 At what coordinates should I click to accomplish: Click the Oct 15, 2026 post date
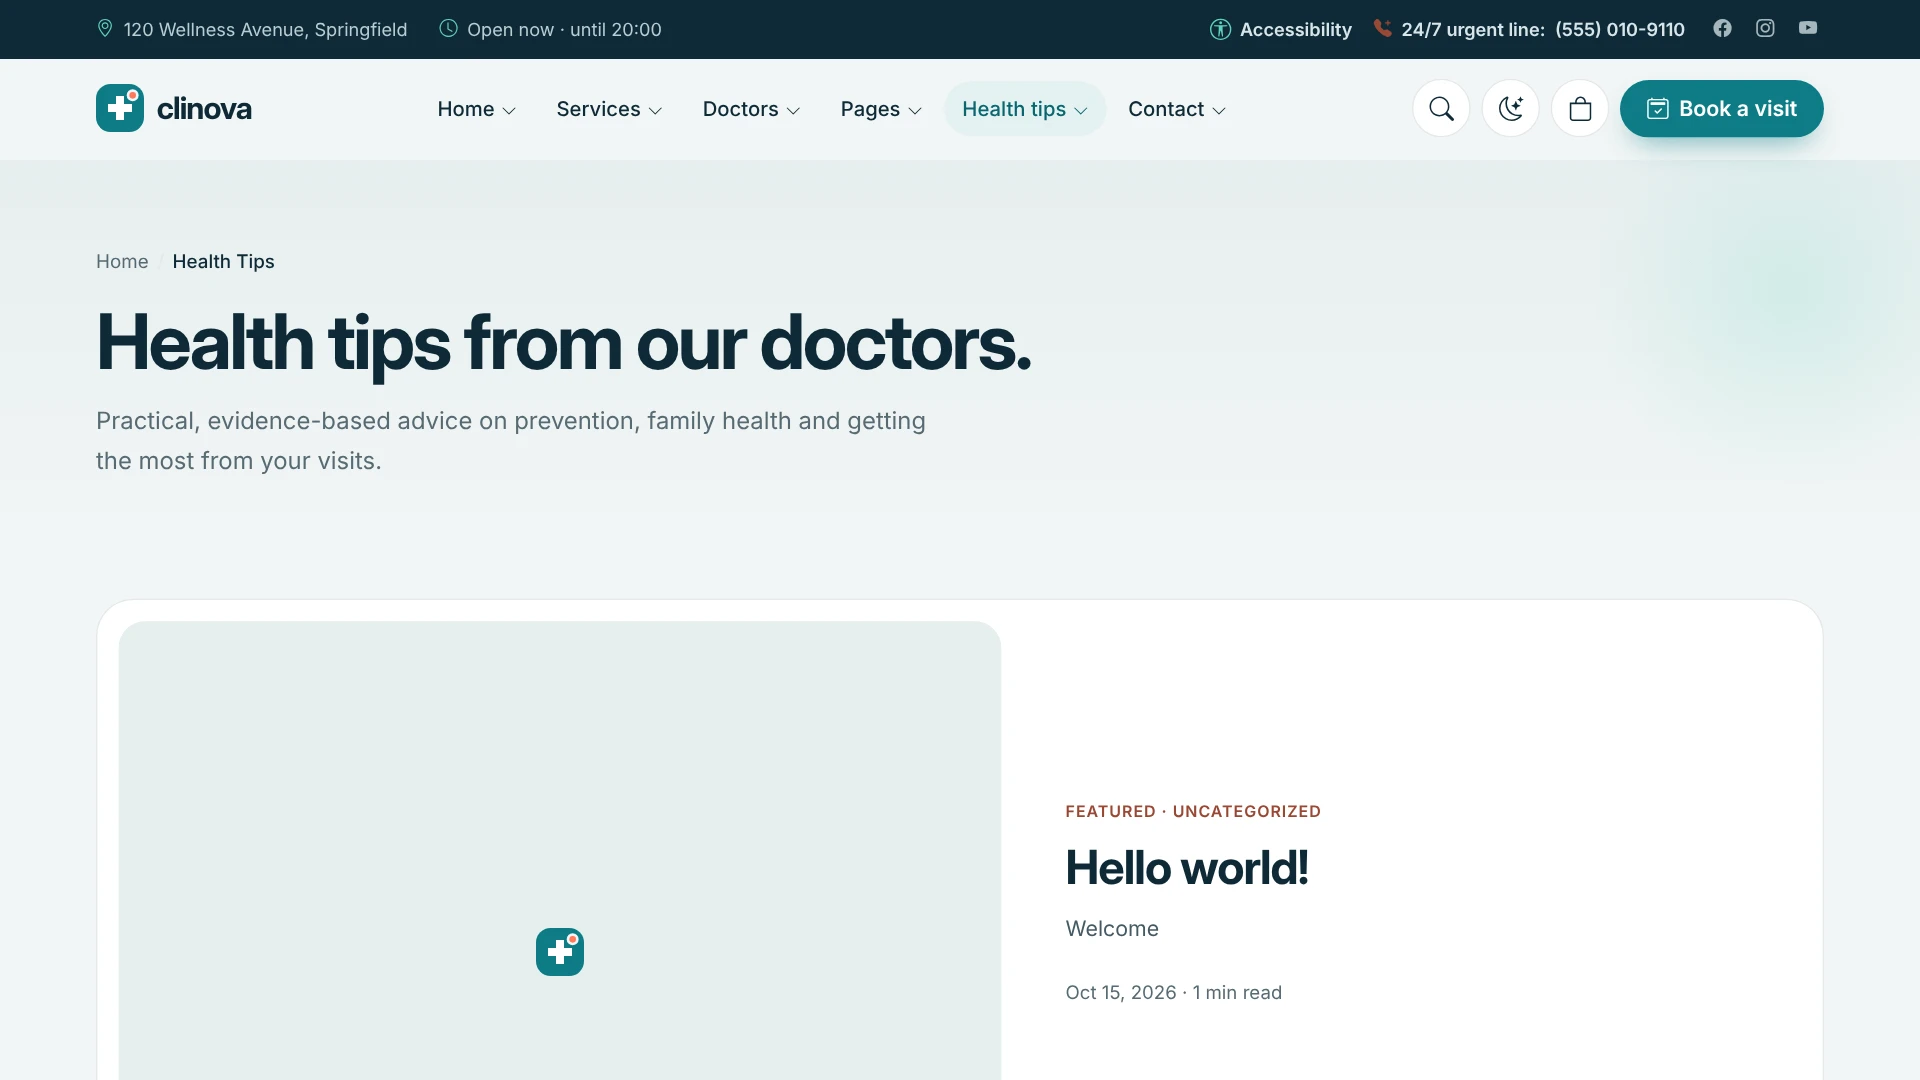point(1121,992)
